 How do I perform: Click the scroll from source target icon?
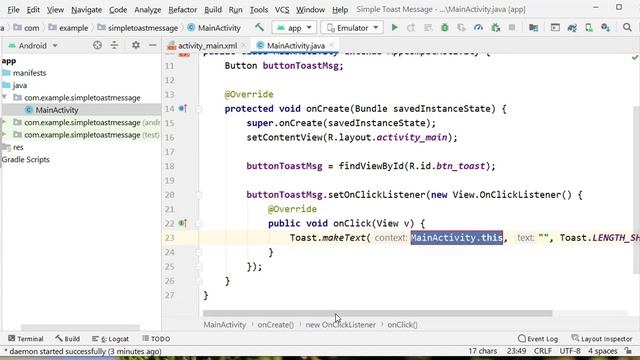click(x=97, y=45)
